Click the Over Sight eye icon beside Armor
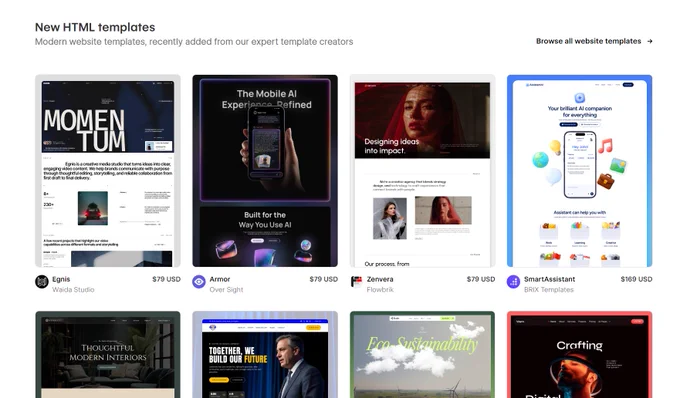Image resolution: width=680 pixels, height=398 pixels. pyautogui.click(x=199, y=282)
